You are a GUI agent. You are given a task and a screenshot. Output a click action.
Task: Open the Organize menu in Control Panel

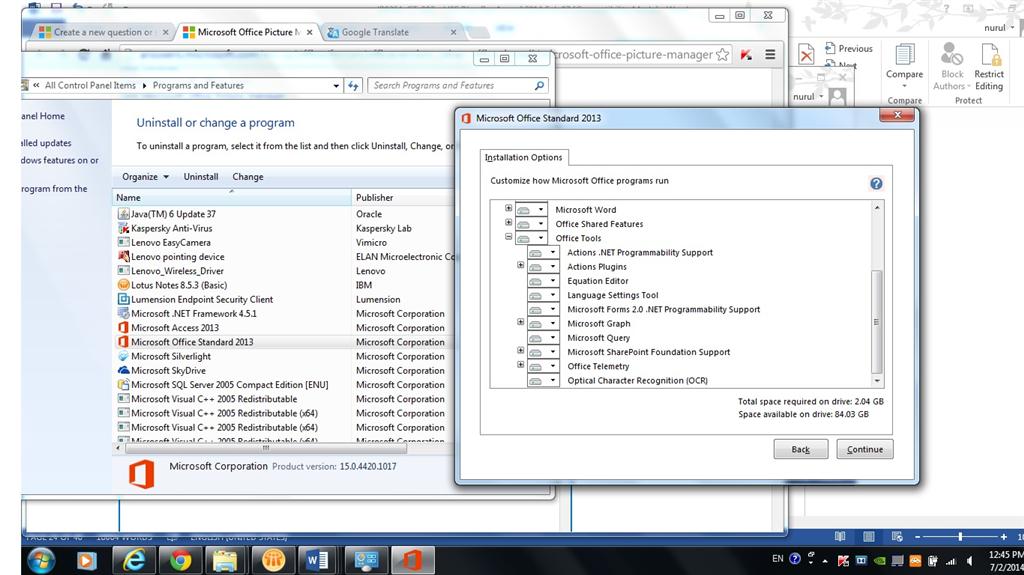(x=145, y=177)
